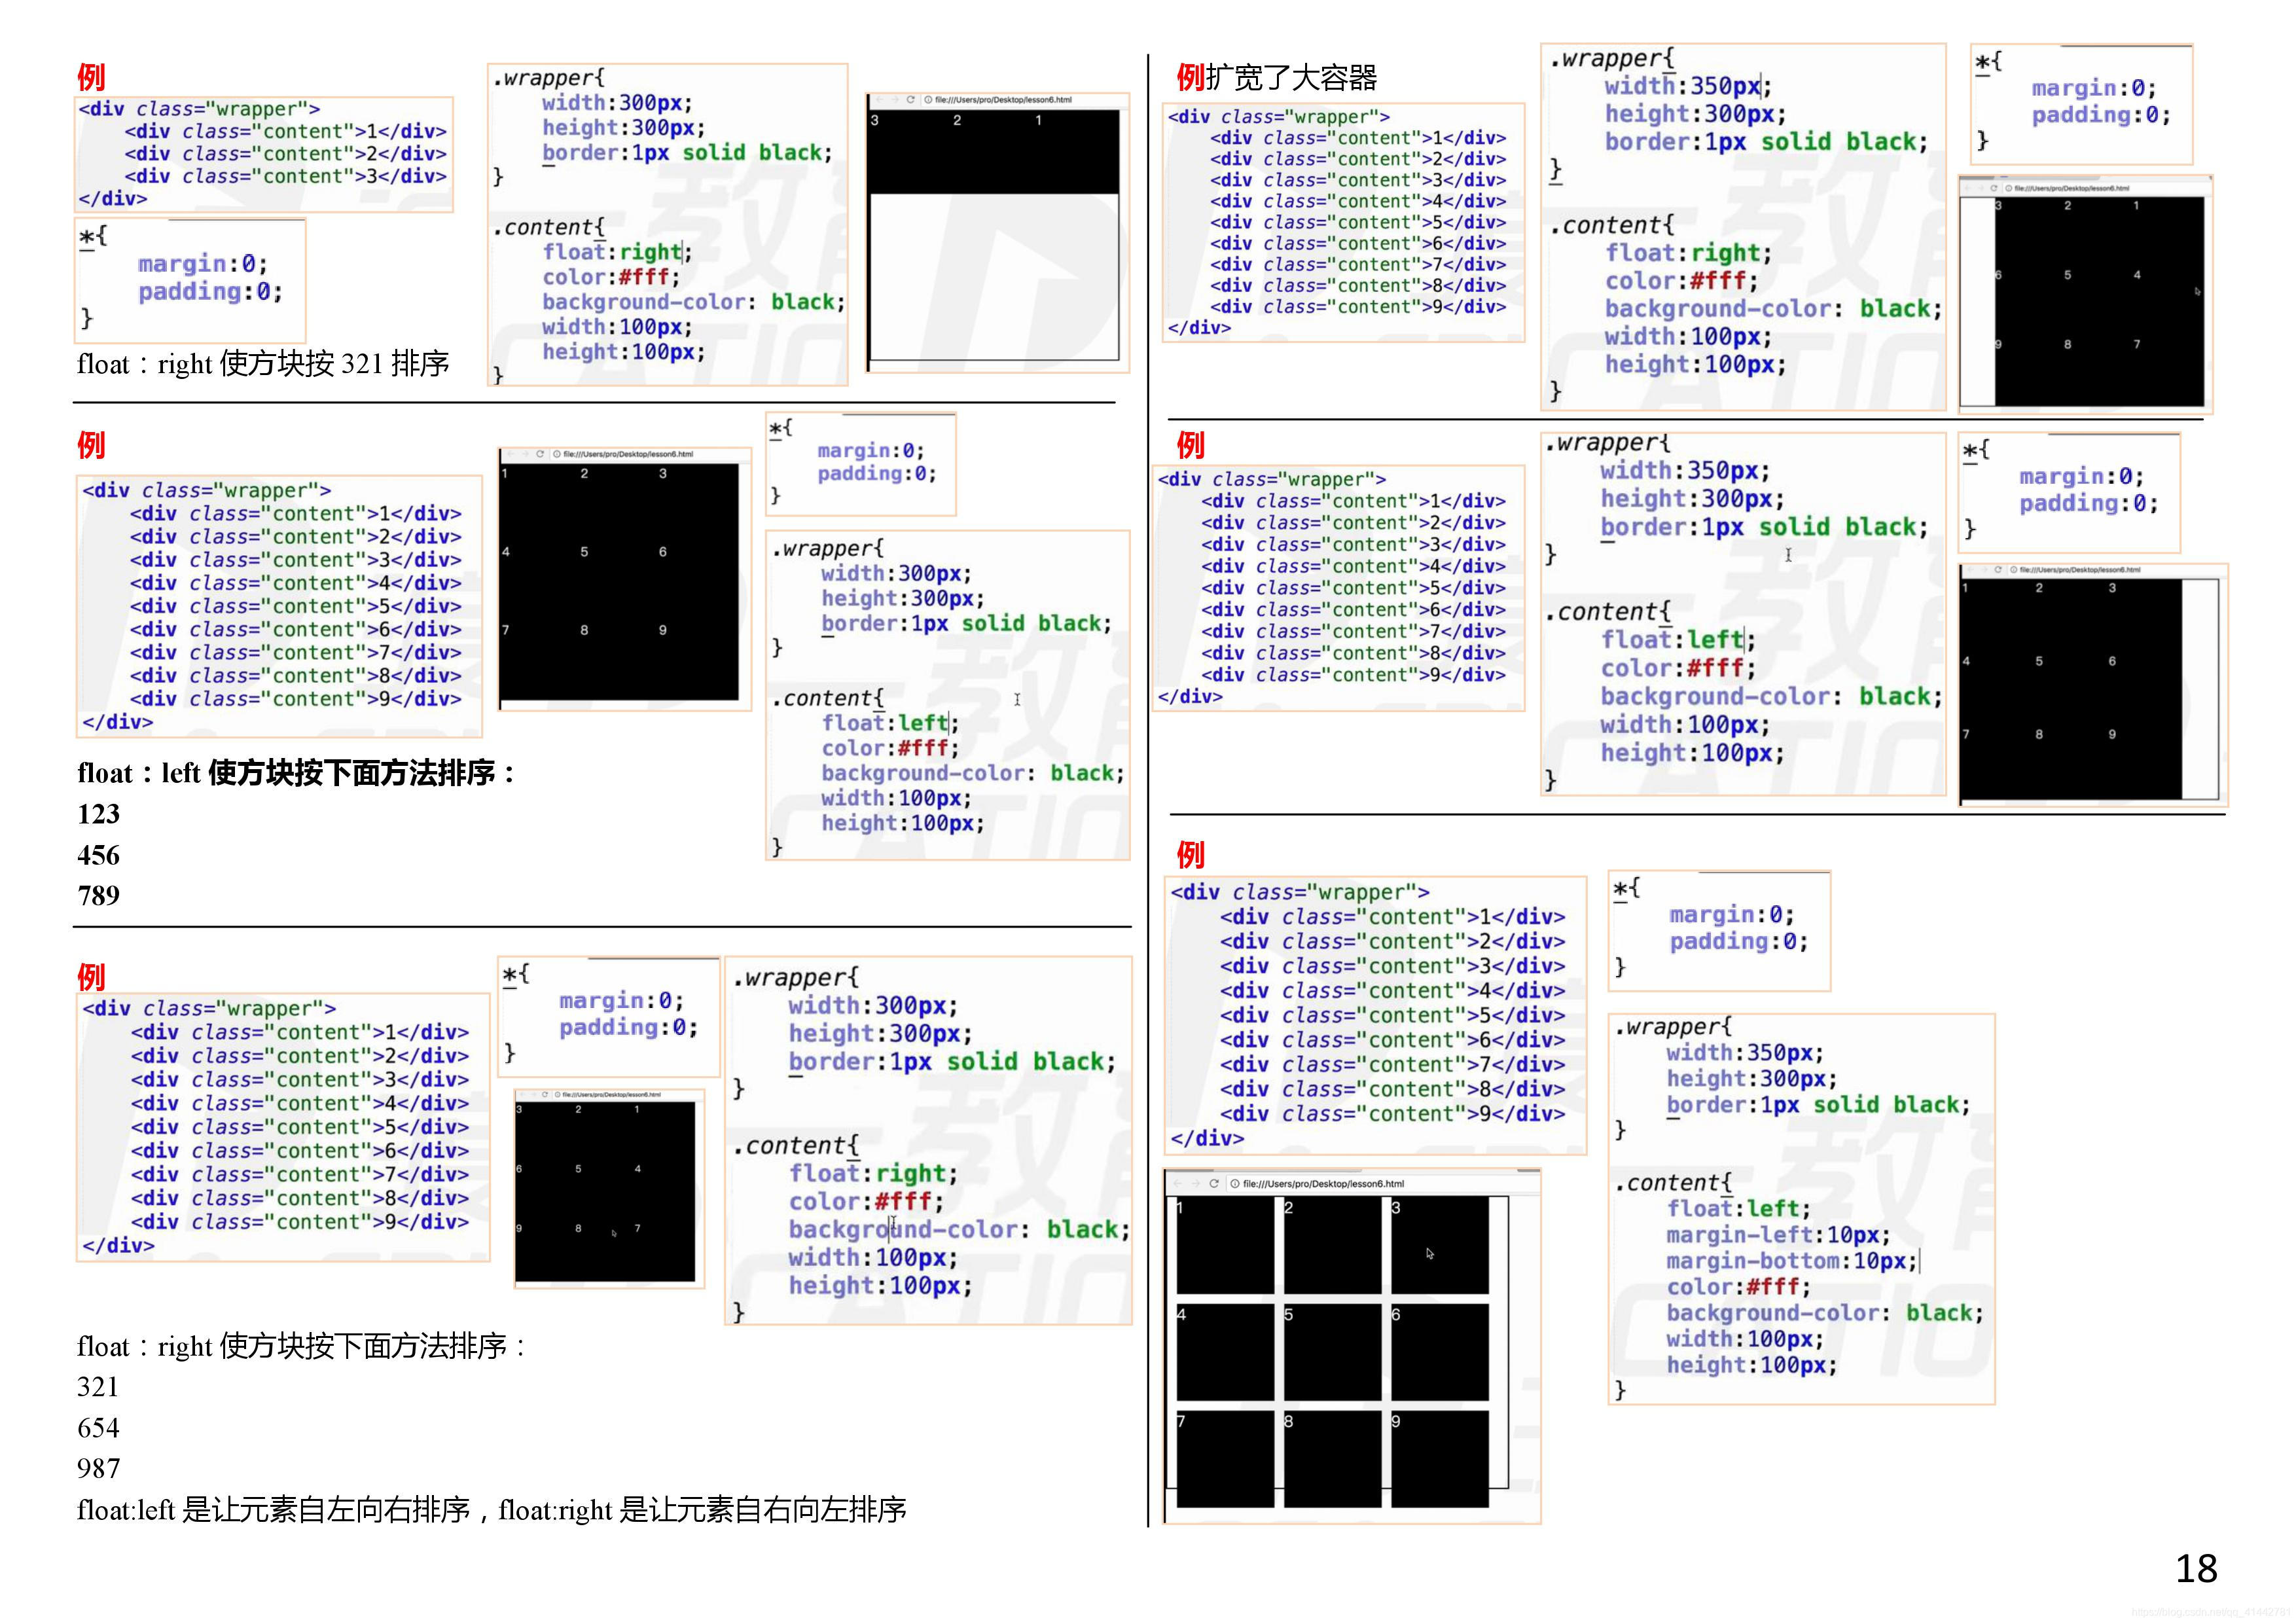Click reload in the single-row 3 2 1 browser
Screen dimensions: 2296x1624
coord(911,100)
